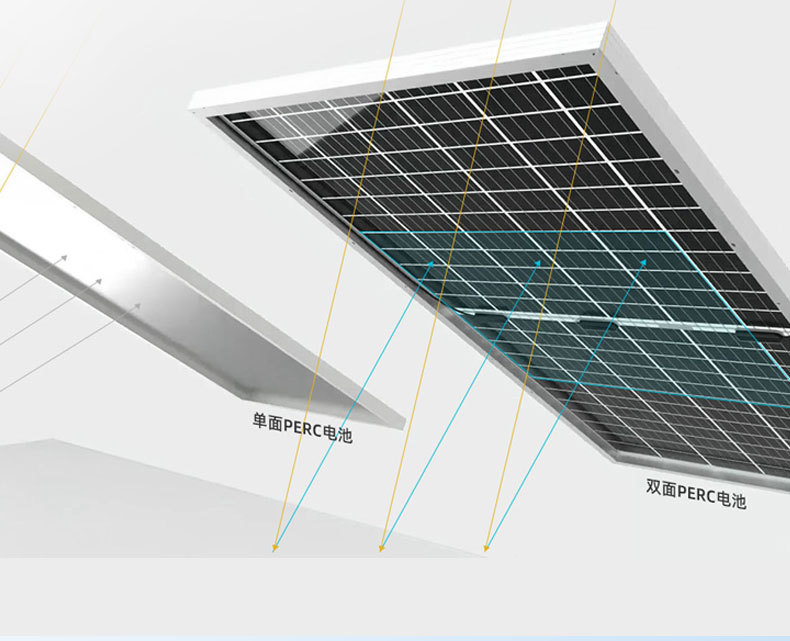Click the middle yellow arrowhead on the ground
The image size is (790, 641).
coord(381,547)
